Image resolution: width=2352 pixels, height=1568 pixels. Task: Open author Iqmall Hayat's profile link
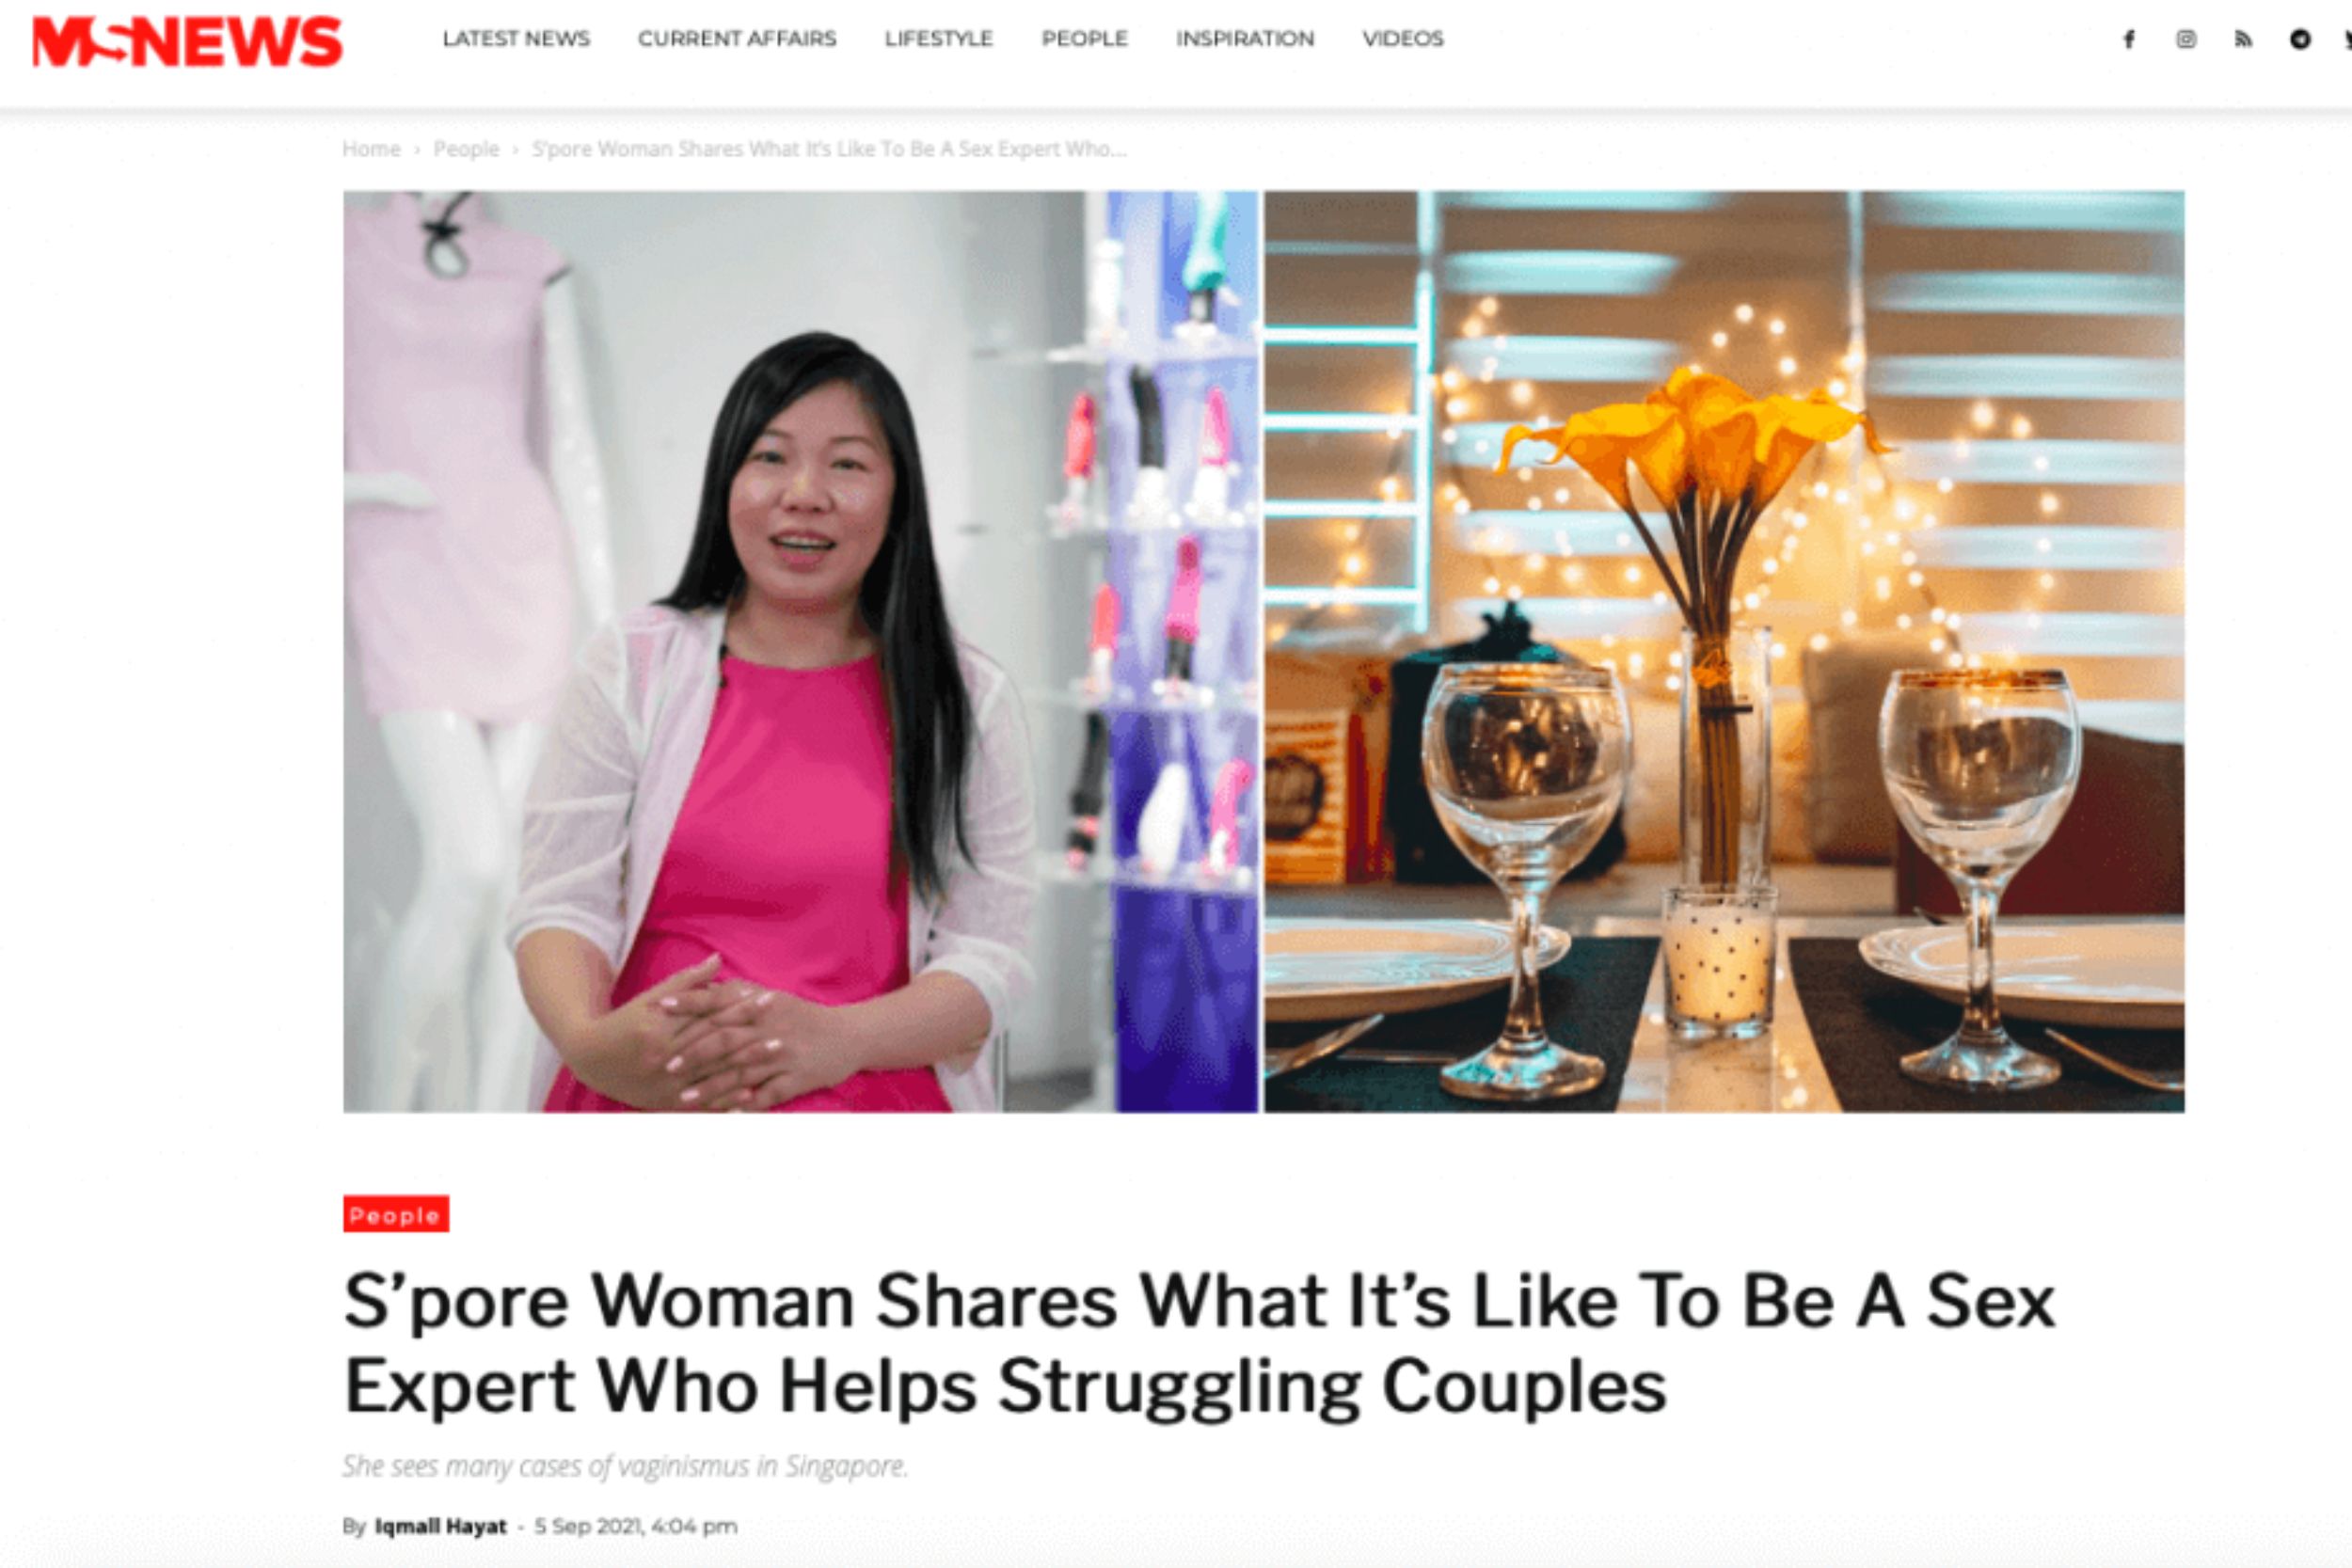coord(440,1526)
